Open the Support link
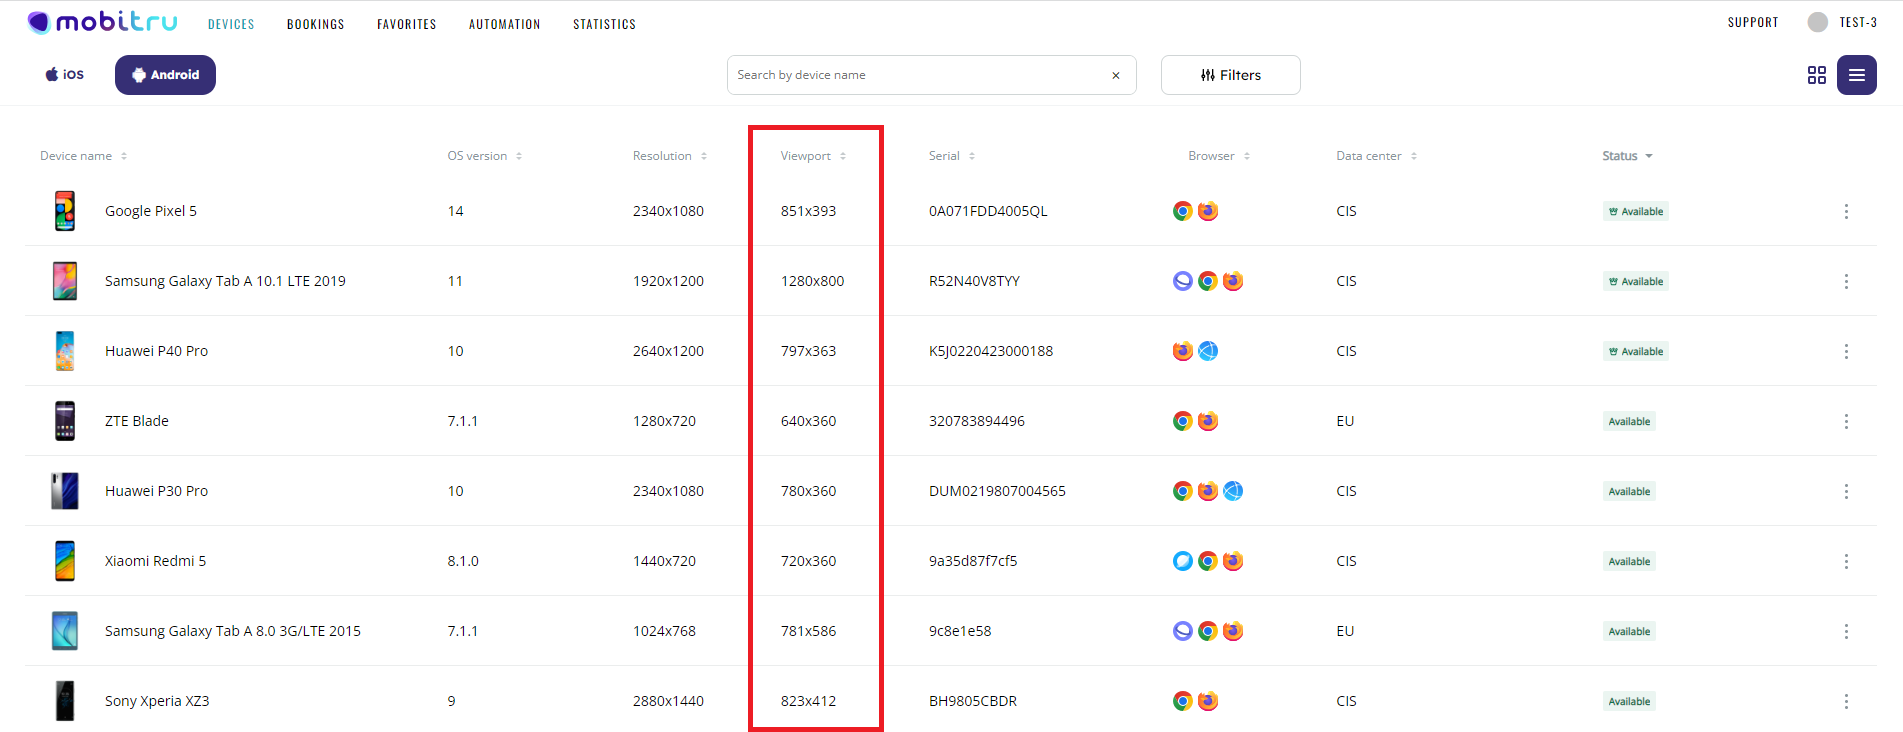This screenshot has height=732, width=1903. click(1753, 22)
